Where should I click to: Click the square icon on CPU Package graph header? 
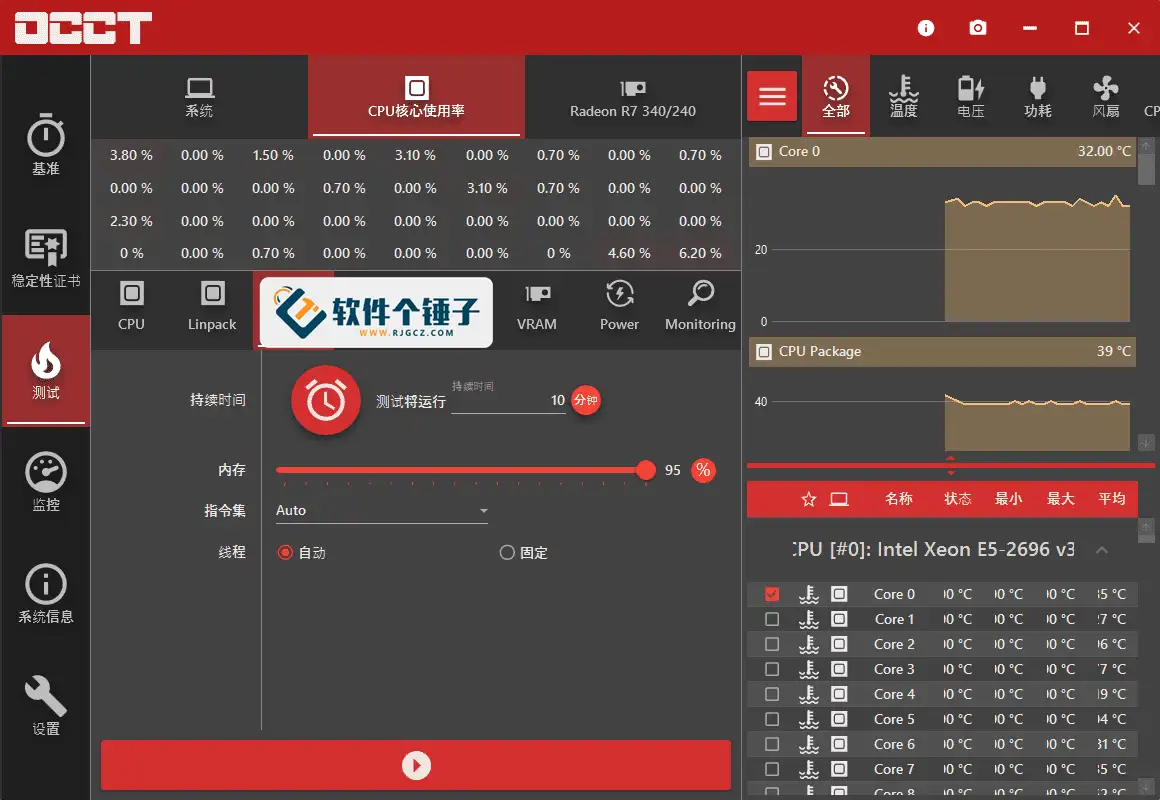point(763,352)
